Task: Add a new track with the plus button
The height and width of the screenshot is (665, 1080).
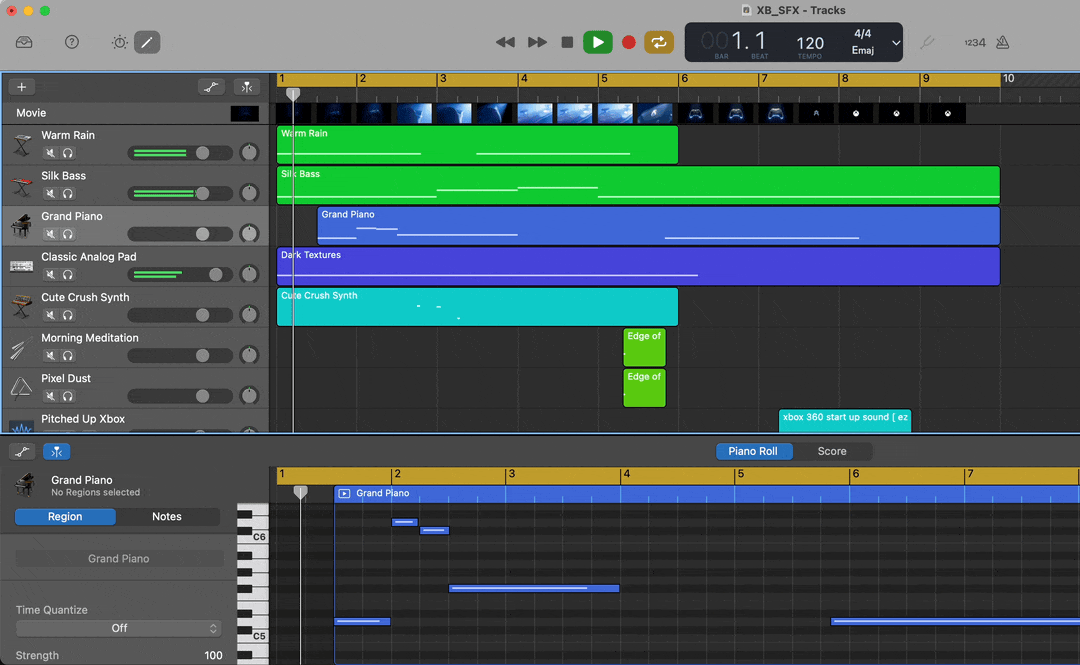Action: click(x=21, y=86)
